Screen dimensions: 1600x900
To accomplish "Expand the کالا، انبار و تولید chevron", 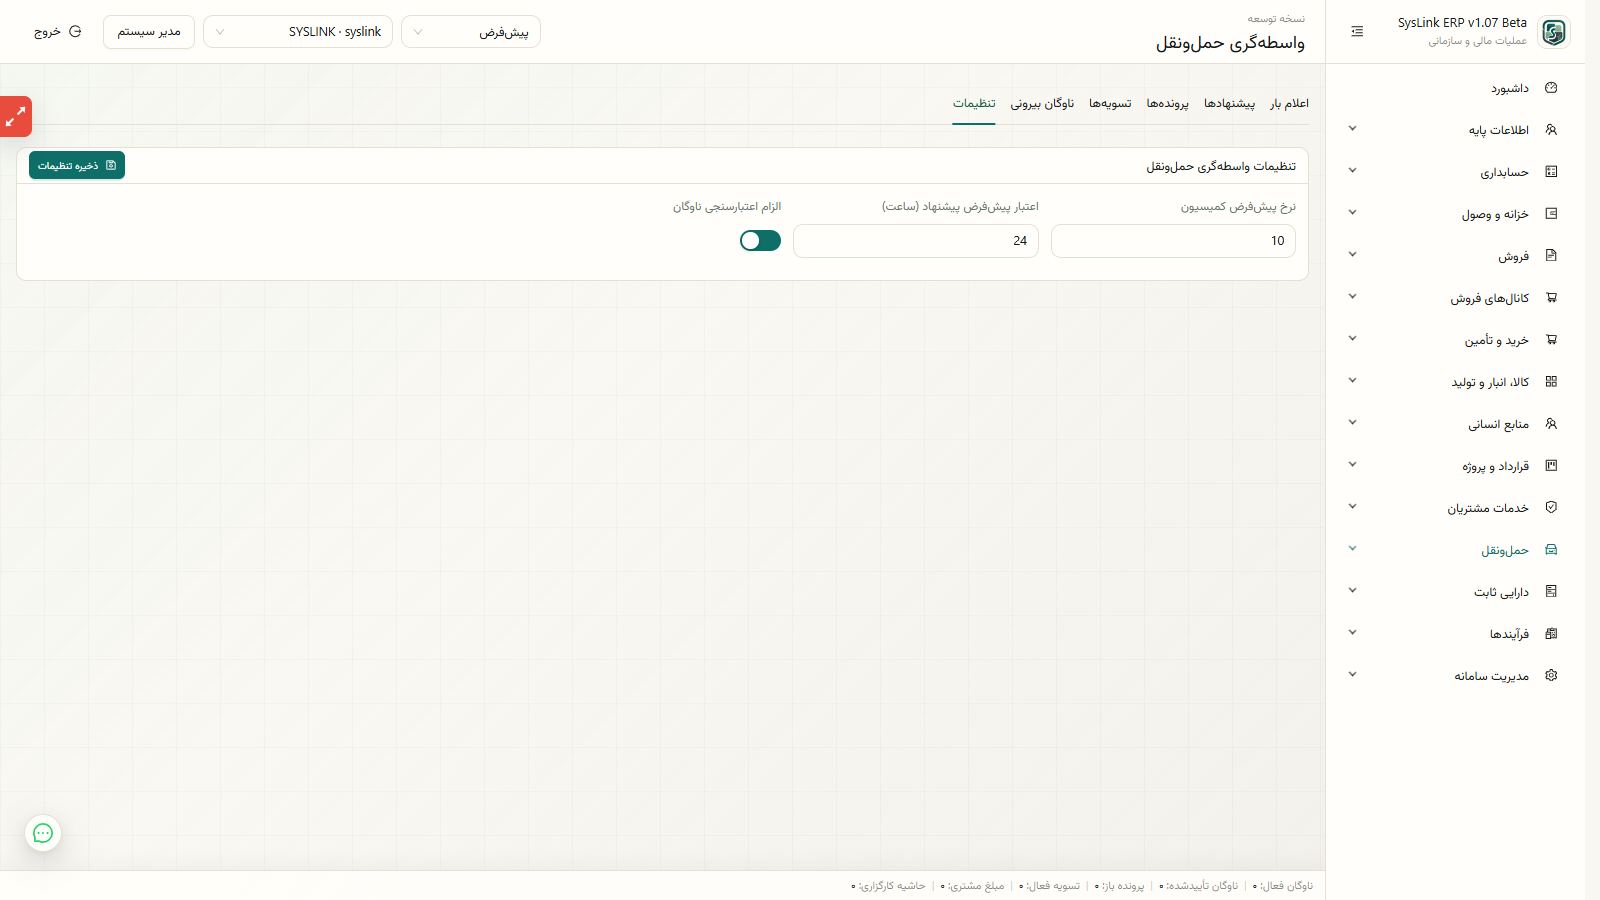I will (x=1352, y=381).
